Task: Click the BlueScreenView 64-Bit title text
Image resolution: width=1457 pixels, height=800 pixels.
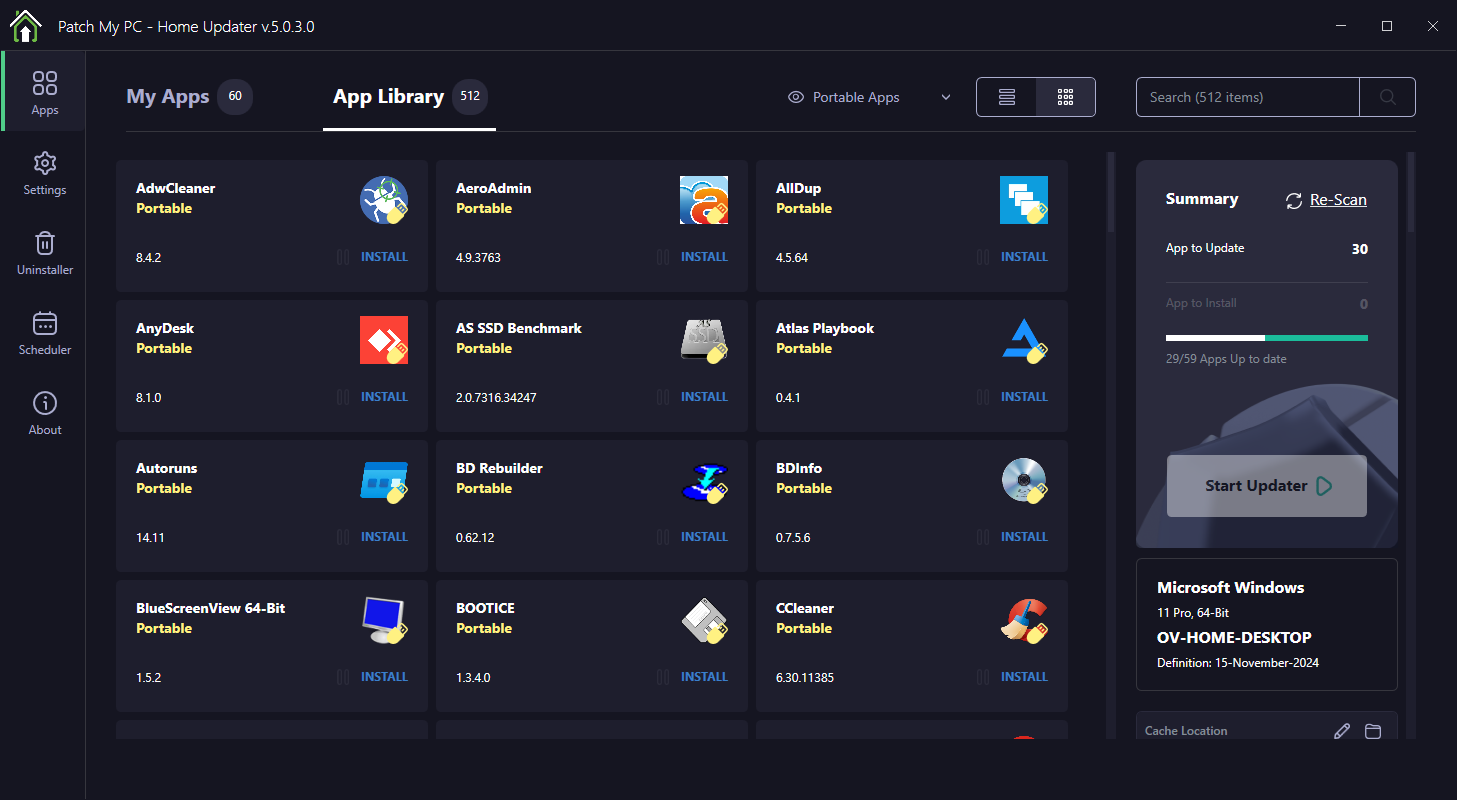Action: tap(211, 608)
